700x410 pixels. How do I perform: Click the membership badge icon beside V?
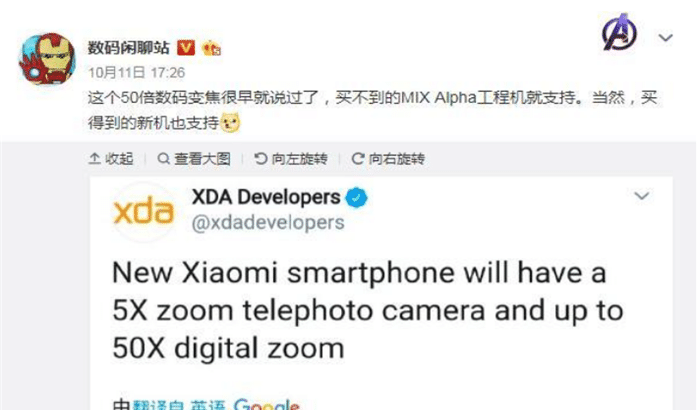[211, 48]
